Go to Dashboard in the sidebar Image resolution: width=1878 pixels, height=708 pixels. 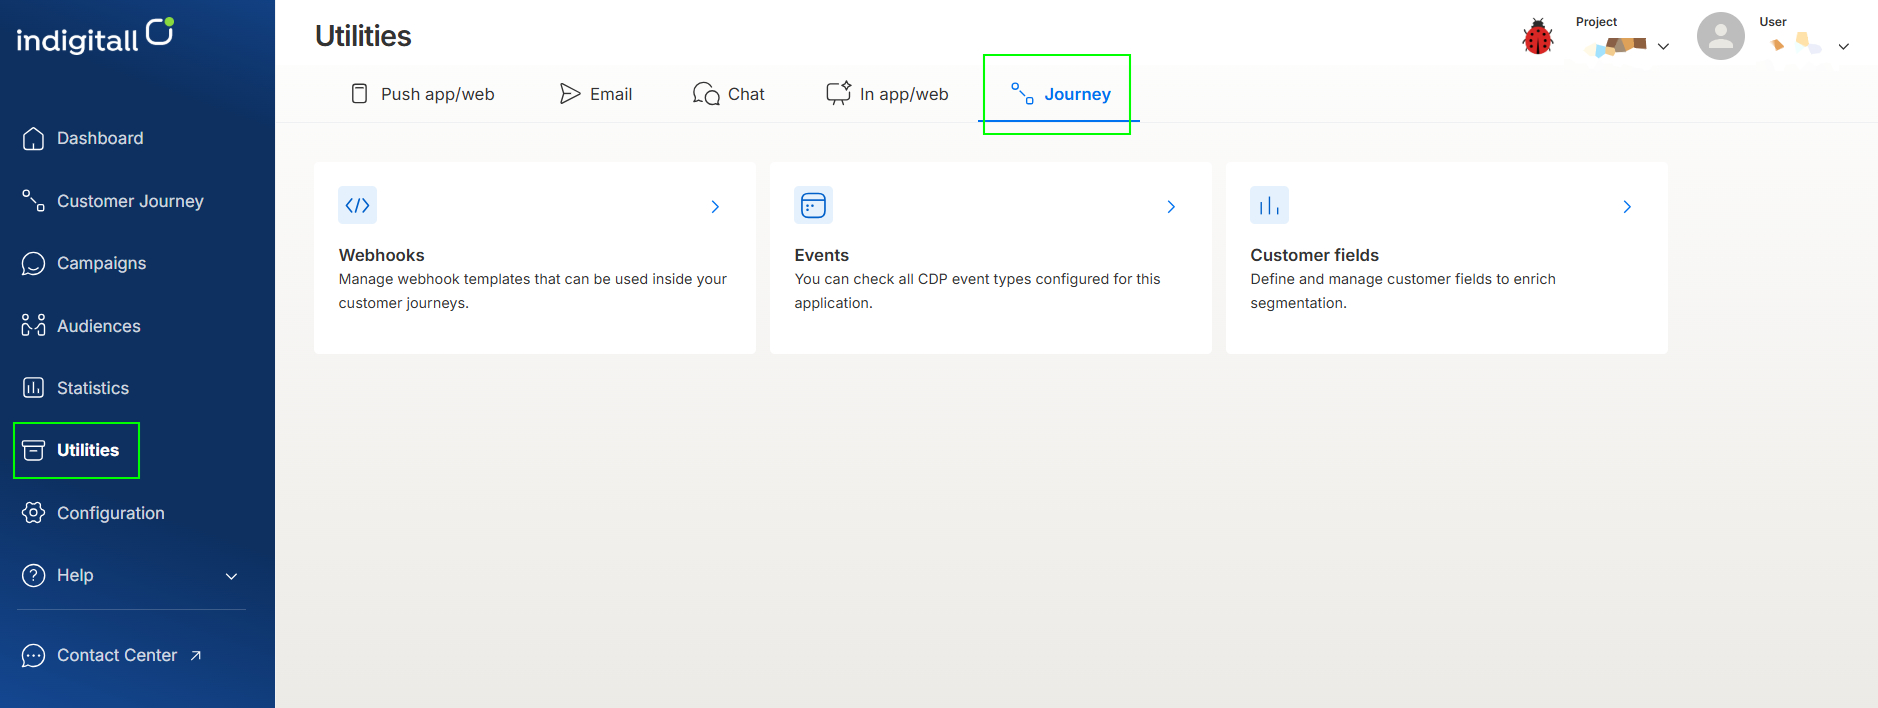[100, 138]
